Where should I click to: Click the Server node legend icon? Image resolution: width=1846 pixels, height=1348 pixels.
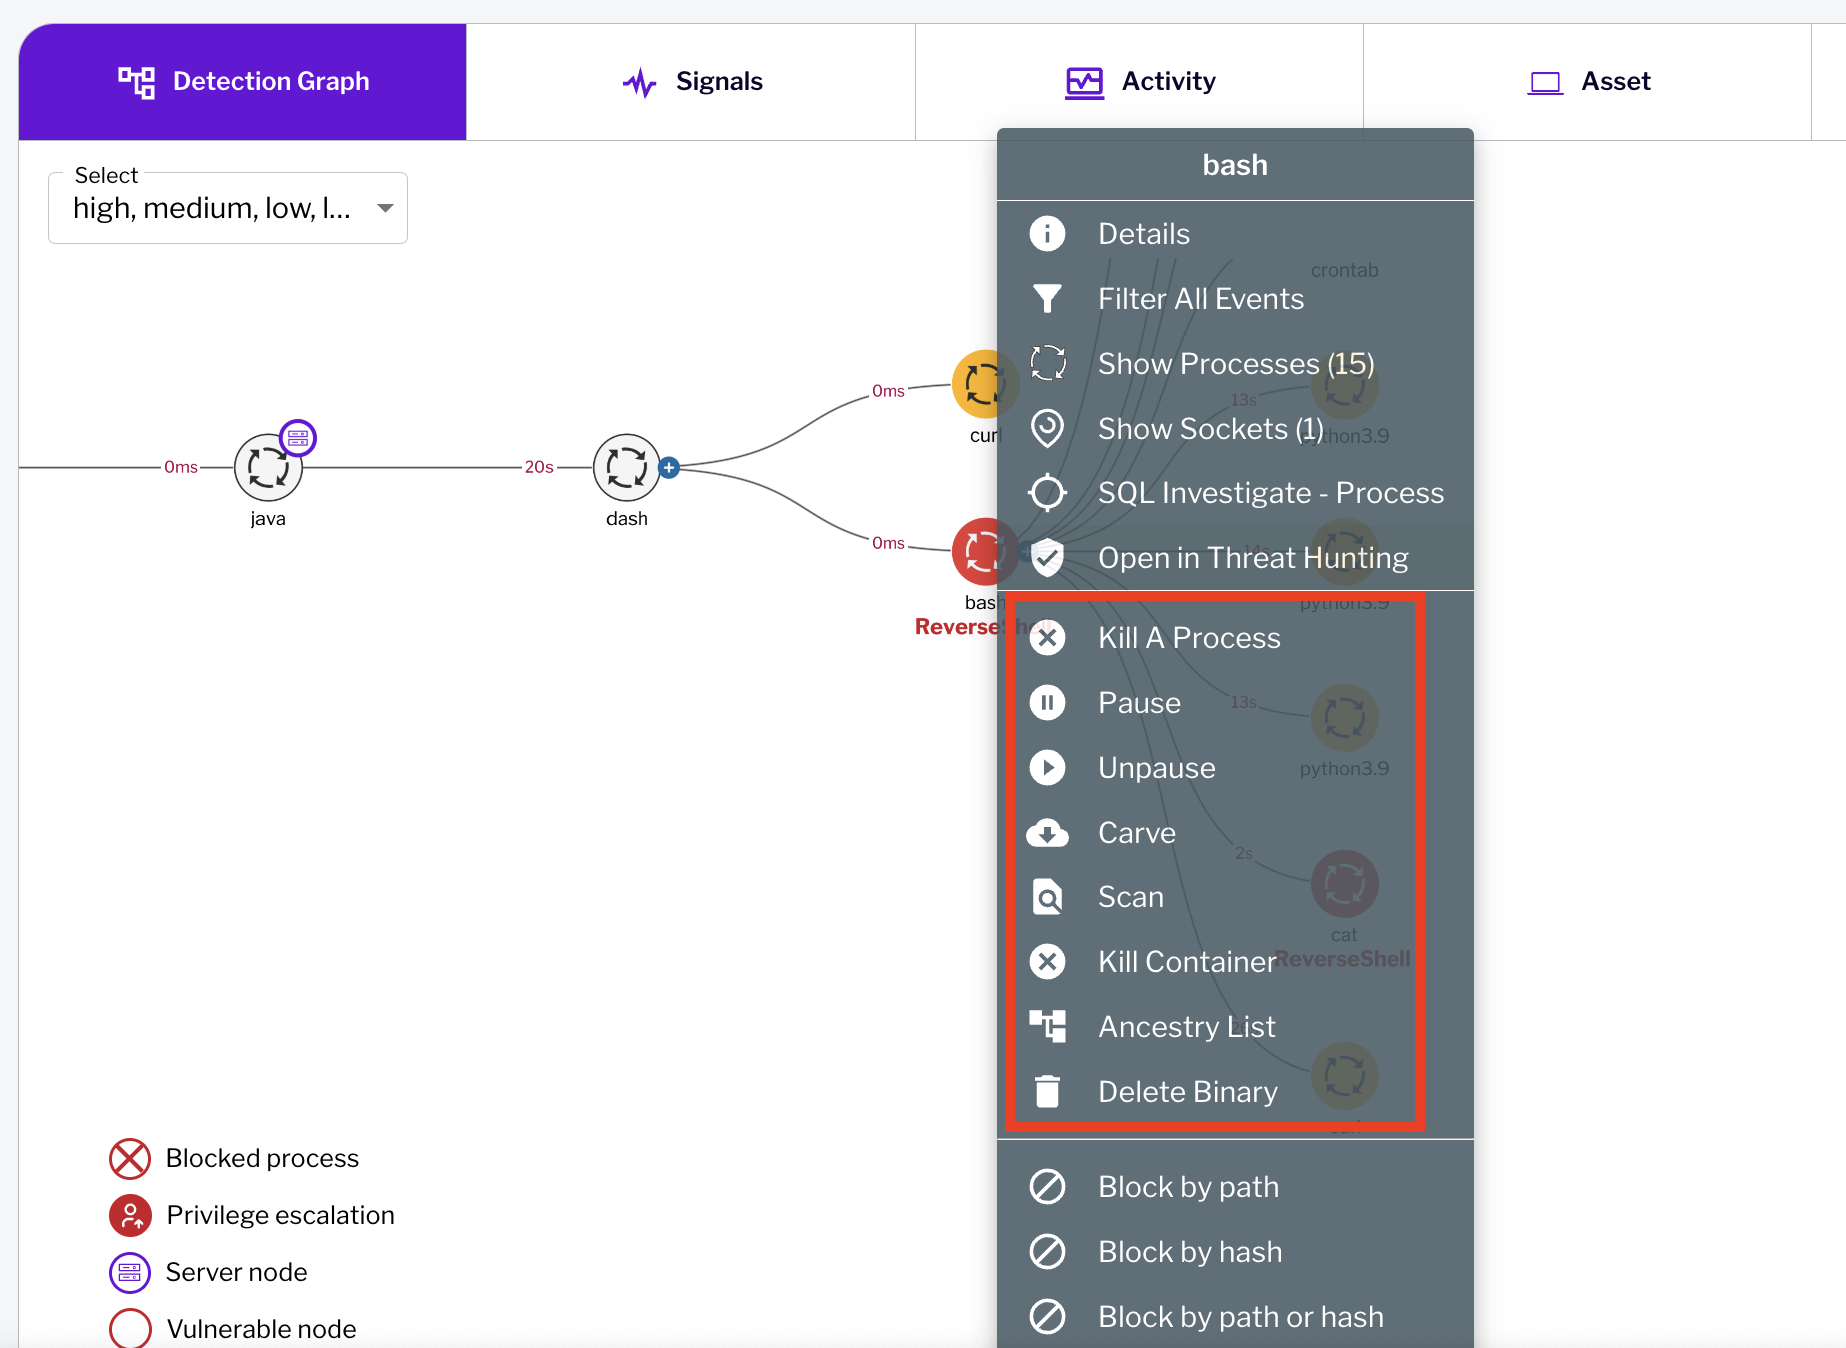pyautogui.click(x=130, y=1272)
